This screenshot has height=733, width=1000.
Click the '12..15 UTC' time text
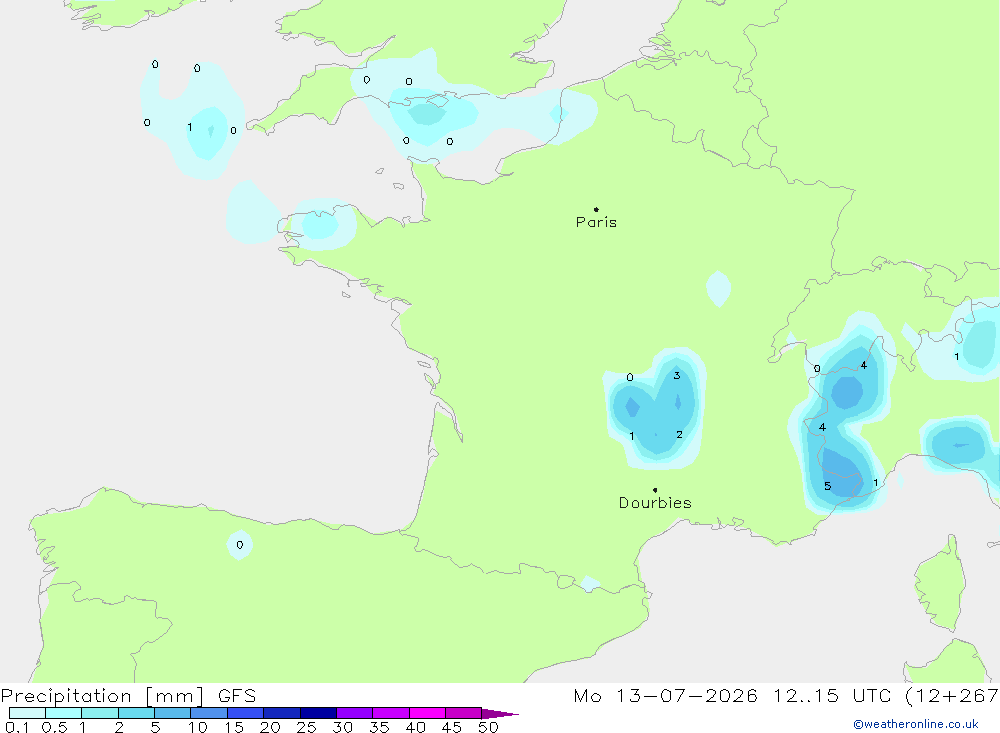(x=832, y=696)
